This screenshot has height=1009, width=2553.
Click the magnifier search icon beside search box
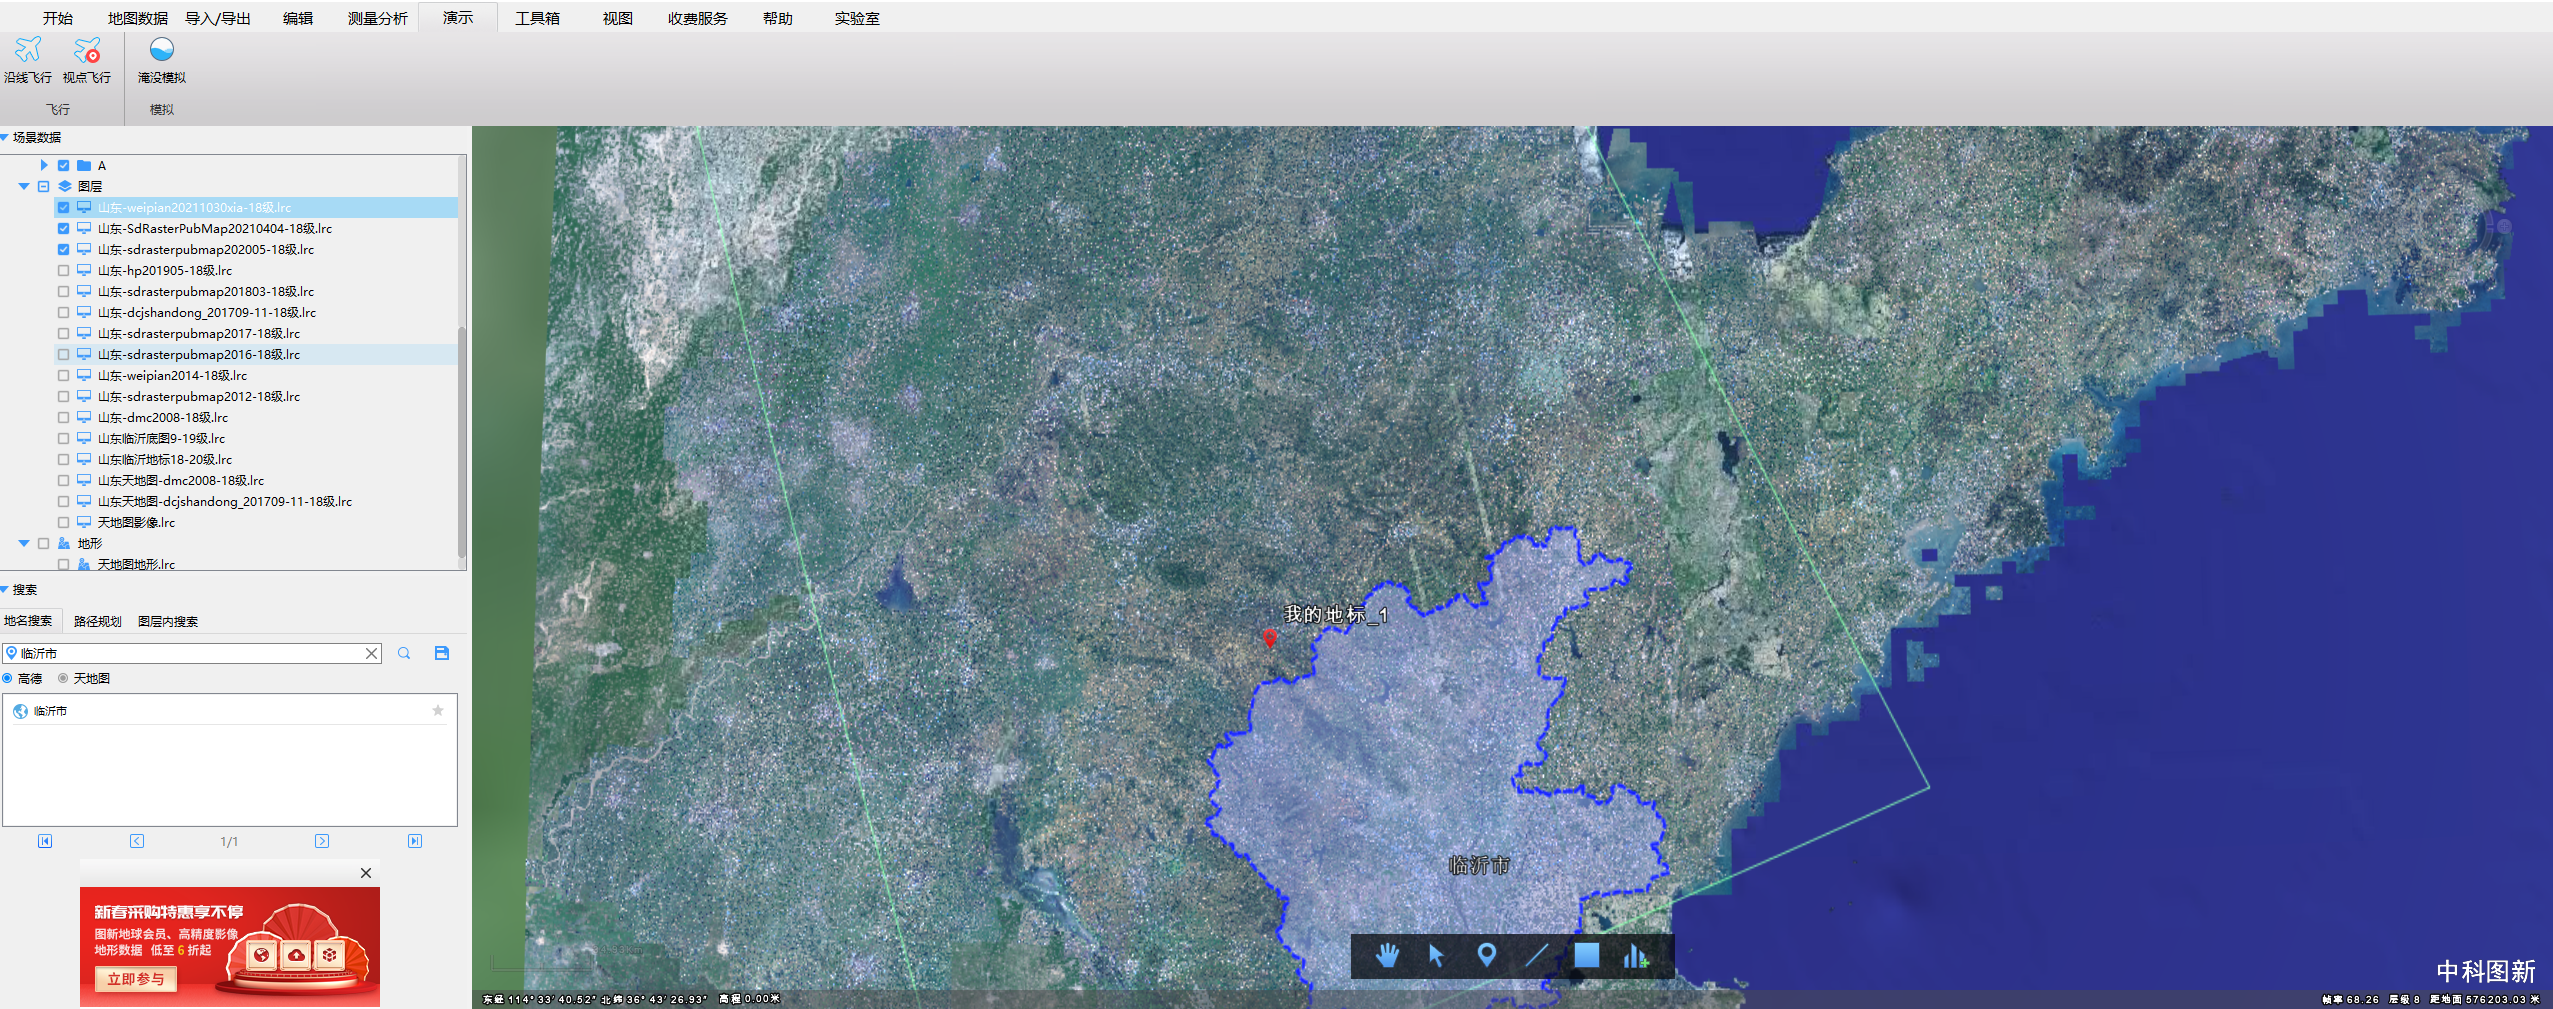coord(404,653)
